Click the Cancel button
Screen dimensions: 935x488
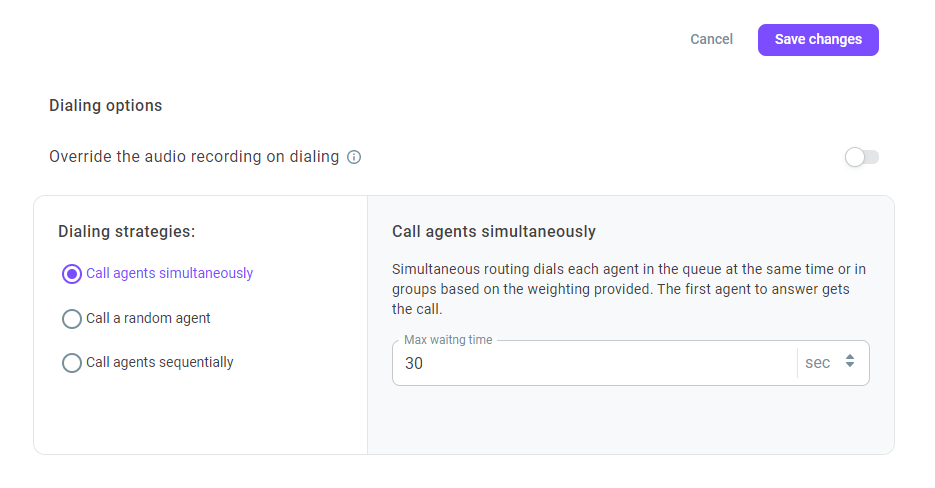pyautogui.click(x=711, y=39)
